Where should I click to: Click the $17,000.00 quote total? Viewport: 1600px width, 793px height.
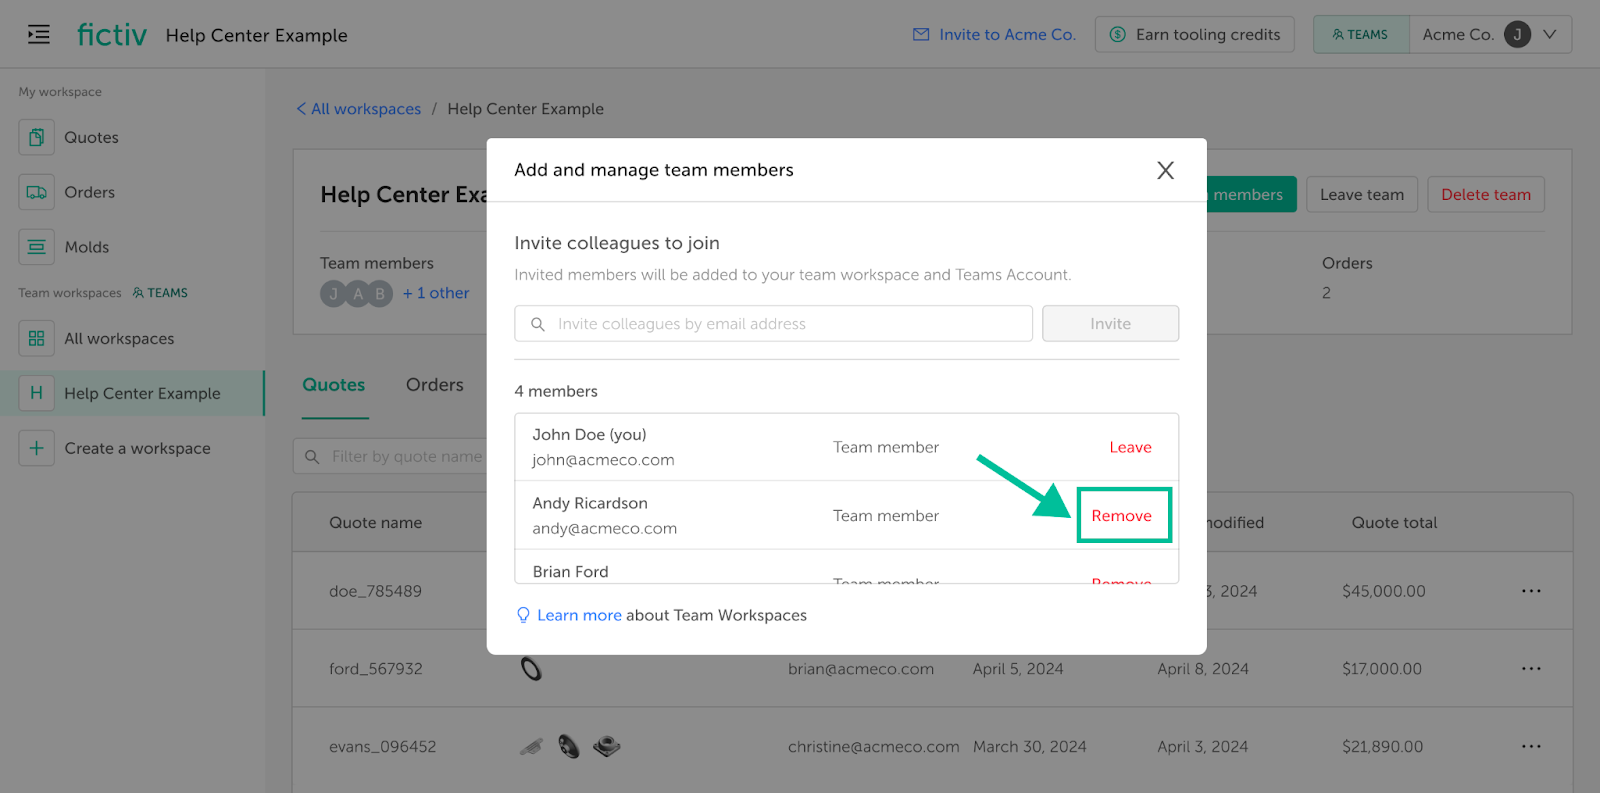click(1382, 668)
